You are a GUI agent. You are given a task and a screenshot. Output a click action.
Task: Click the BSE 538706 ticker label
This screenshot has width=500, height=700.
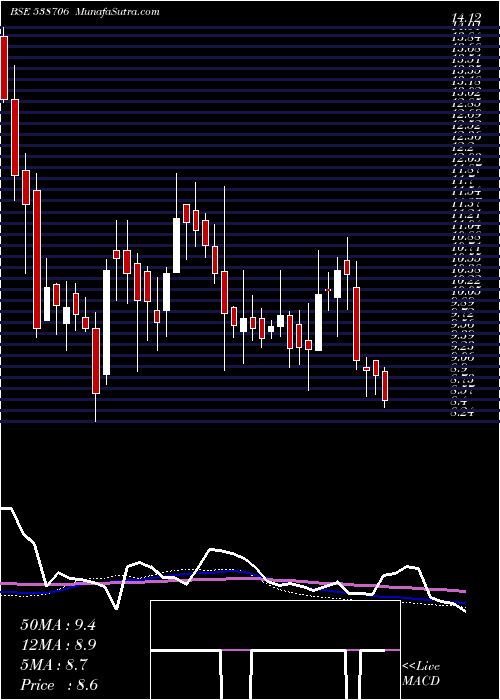pyautogui.click(x=39, y=12)
